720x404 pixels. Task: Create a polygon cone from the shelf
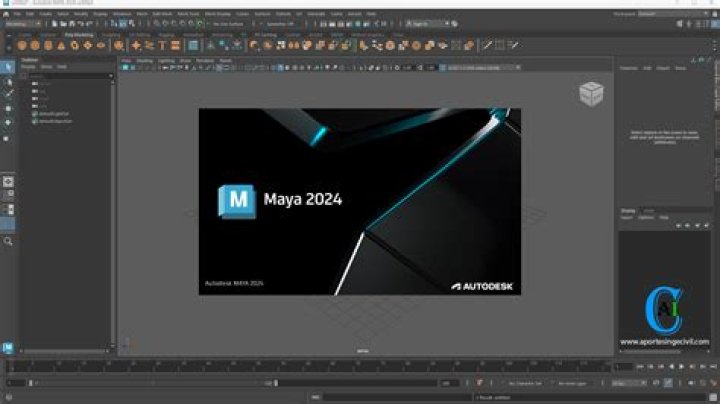(61, 45)
